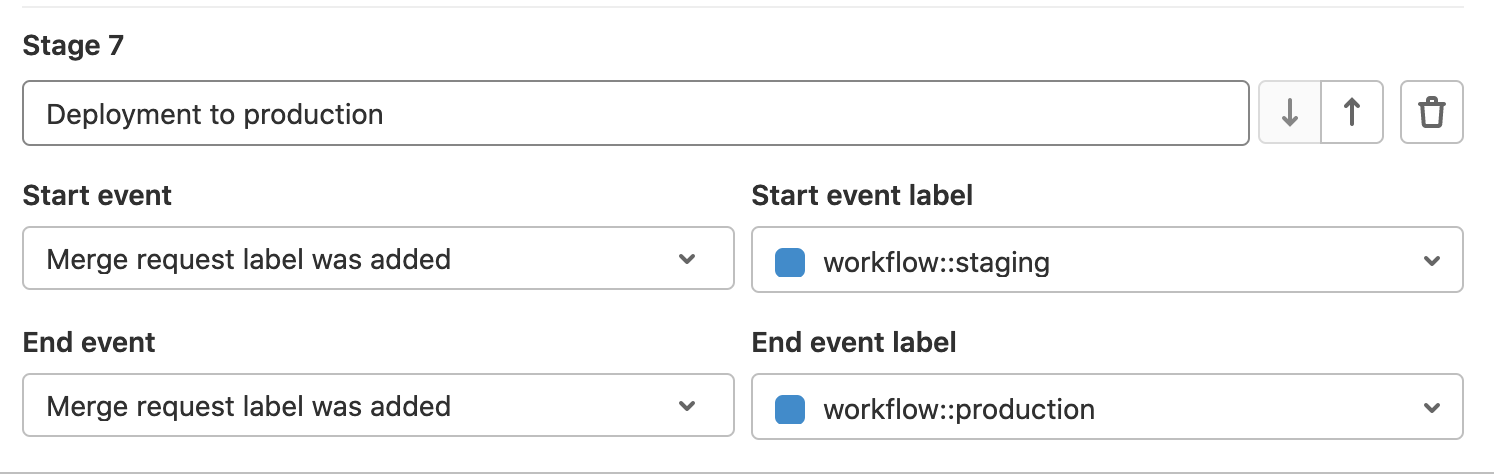The image size is (1494, 474).
Task: Expand the workflow::staging label selector
Action: pos(1106,261)
